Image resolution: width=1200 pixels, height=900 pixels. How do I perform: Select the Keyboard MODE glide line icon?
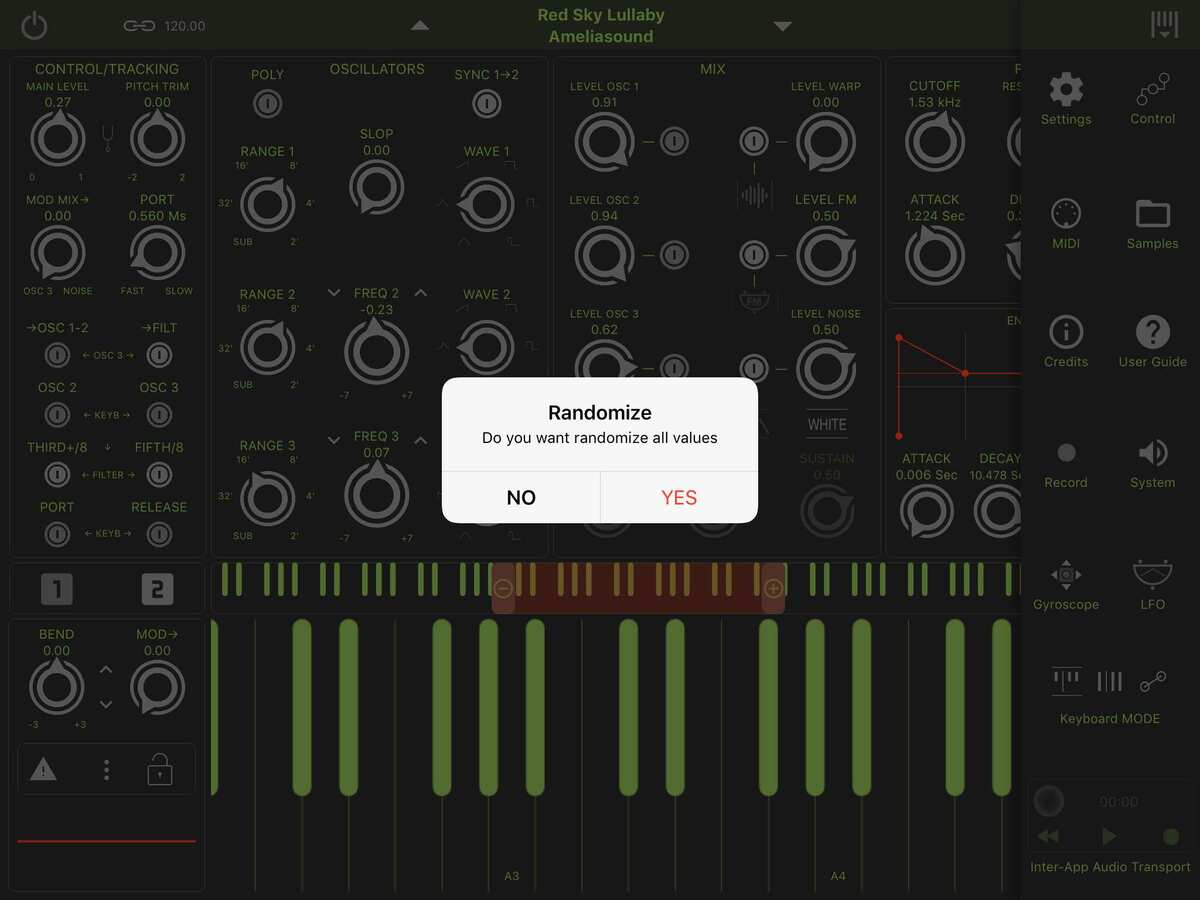pyautogui.click(x=1153, y=681)
